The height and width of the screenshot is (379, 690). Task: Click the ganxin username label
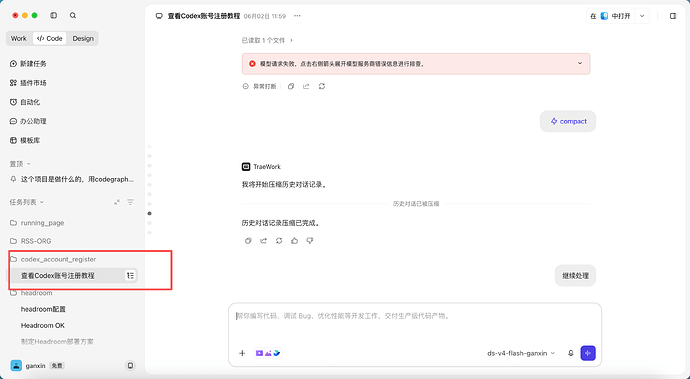click(x=36, y=366)
